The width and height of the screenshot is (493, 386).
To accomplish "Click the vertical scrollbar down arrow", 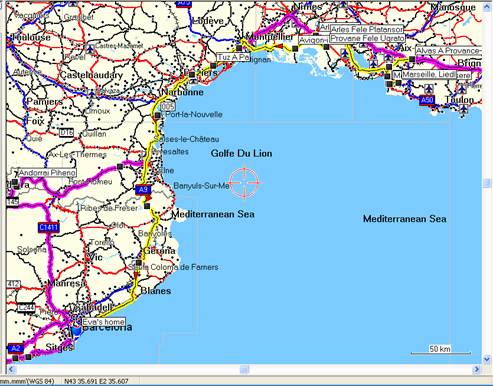I will click(487, 359).
